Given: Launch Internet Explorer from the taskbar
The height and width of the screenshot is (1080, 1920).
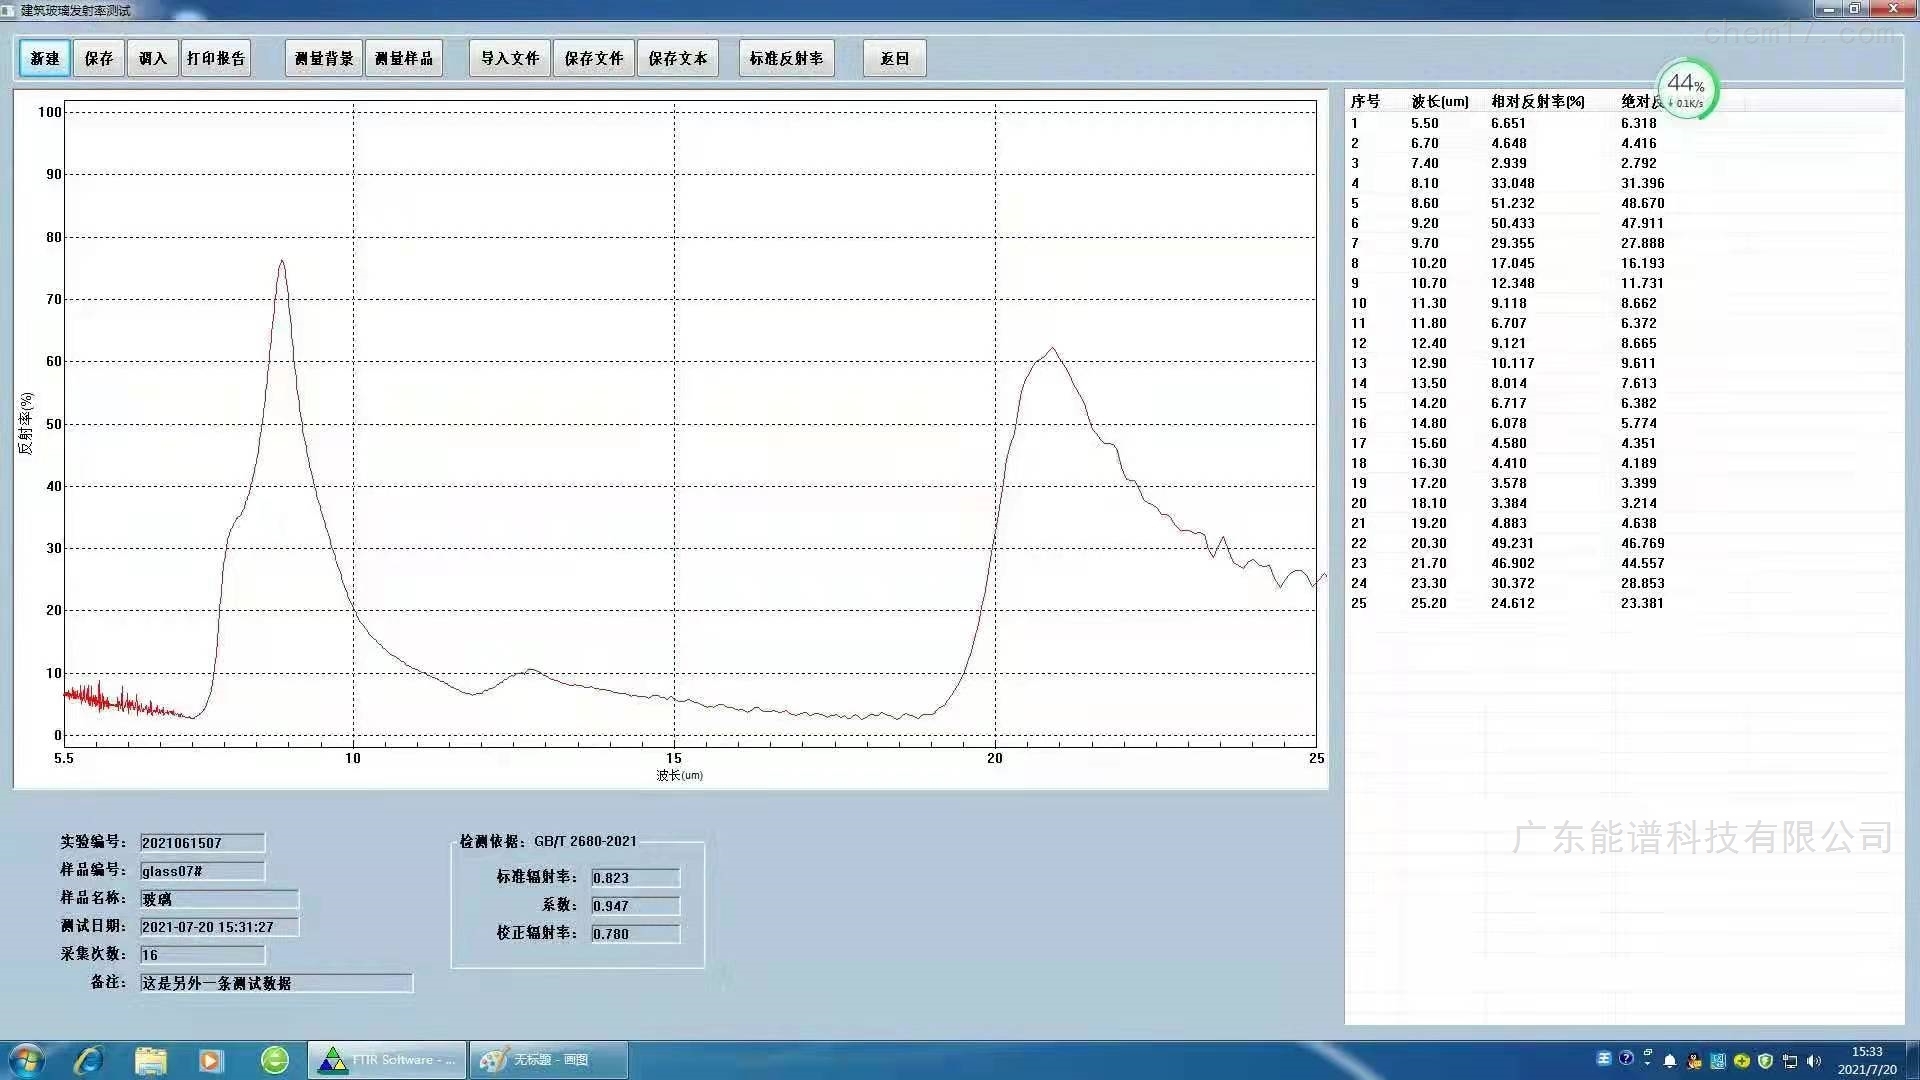Looking at the screenshot, I should click(x=90, y=1060).
